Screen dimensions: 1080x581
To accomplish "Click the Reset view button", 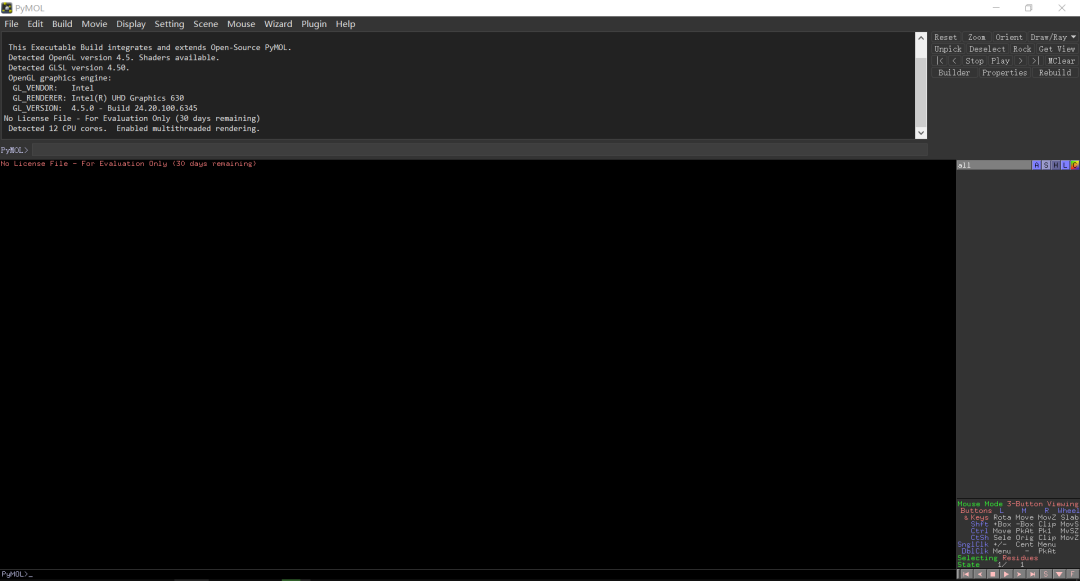I will click(x=945, y=37).
